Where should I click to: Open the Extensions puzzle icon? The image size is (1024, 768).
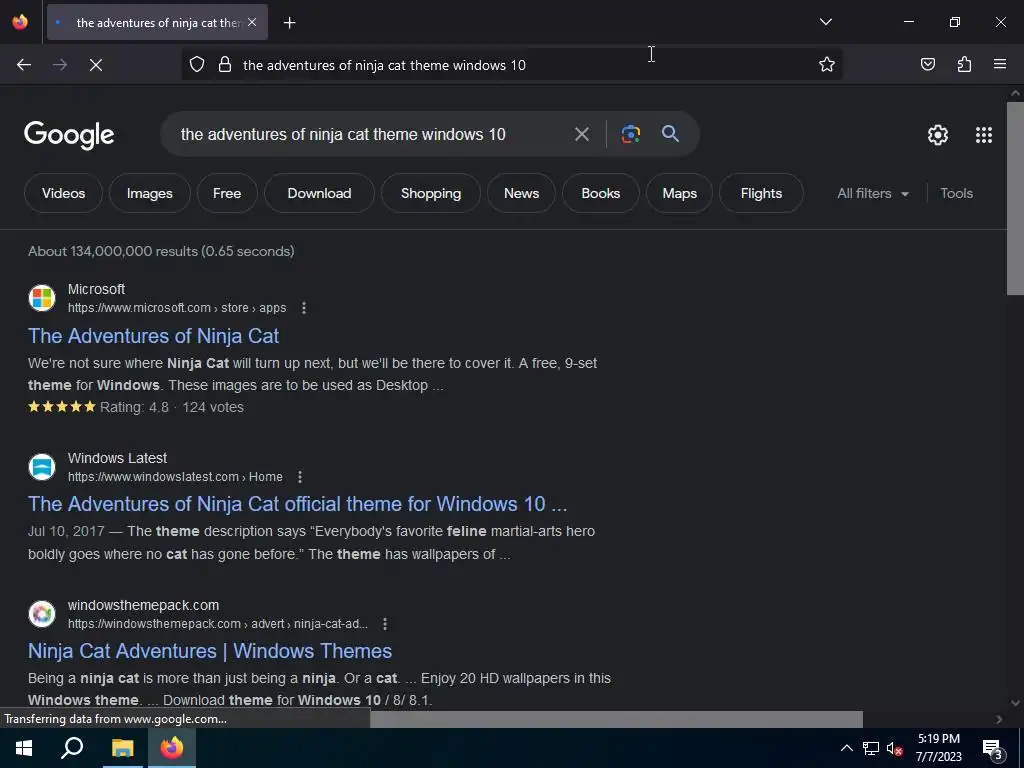pos(965,64)
